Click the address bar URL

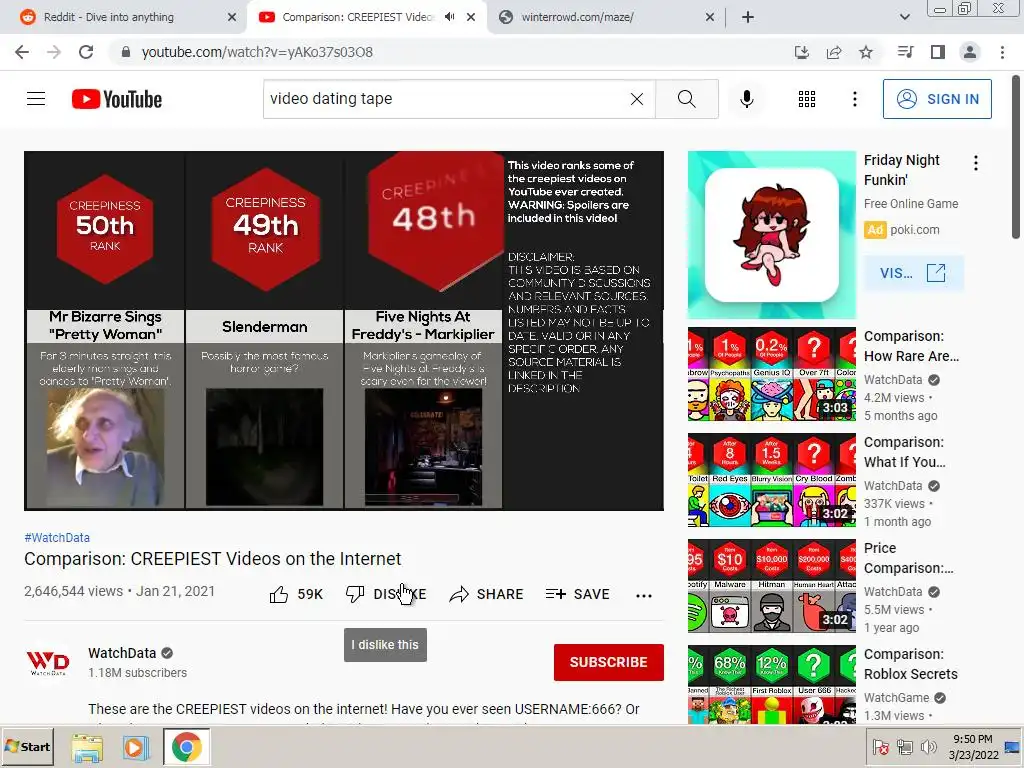pos(257,52)
